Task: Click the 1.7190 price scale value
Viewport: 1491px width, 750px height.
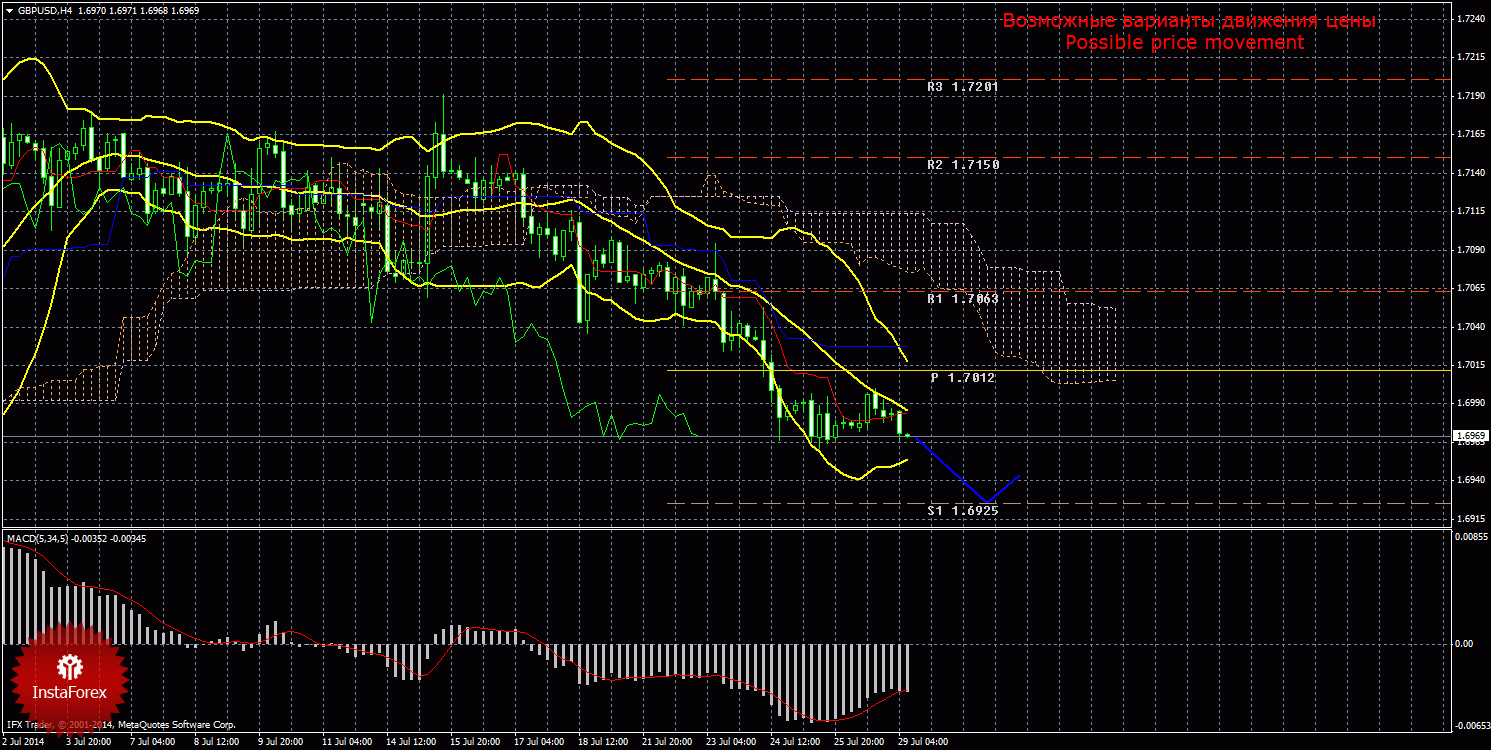Action: coord(1470,96)
